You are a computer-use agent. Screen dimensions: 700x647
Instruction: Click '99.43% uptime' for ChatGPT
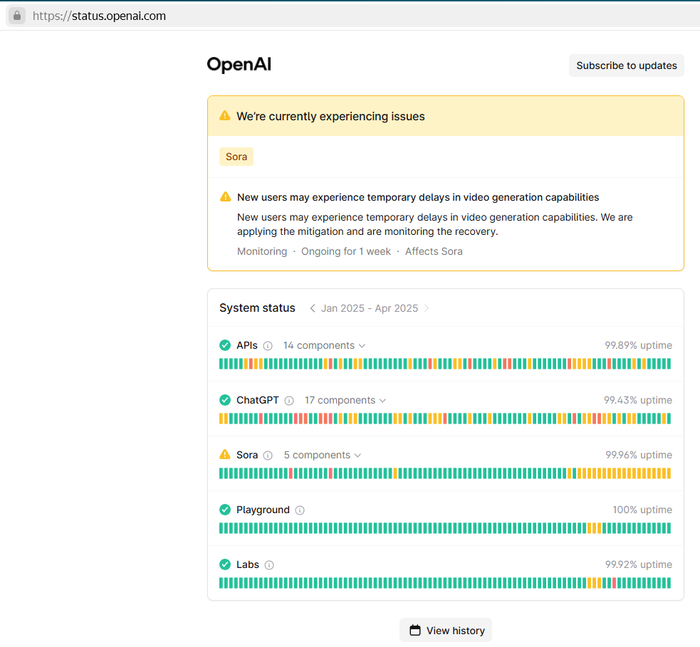tap(638, 400)
